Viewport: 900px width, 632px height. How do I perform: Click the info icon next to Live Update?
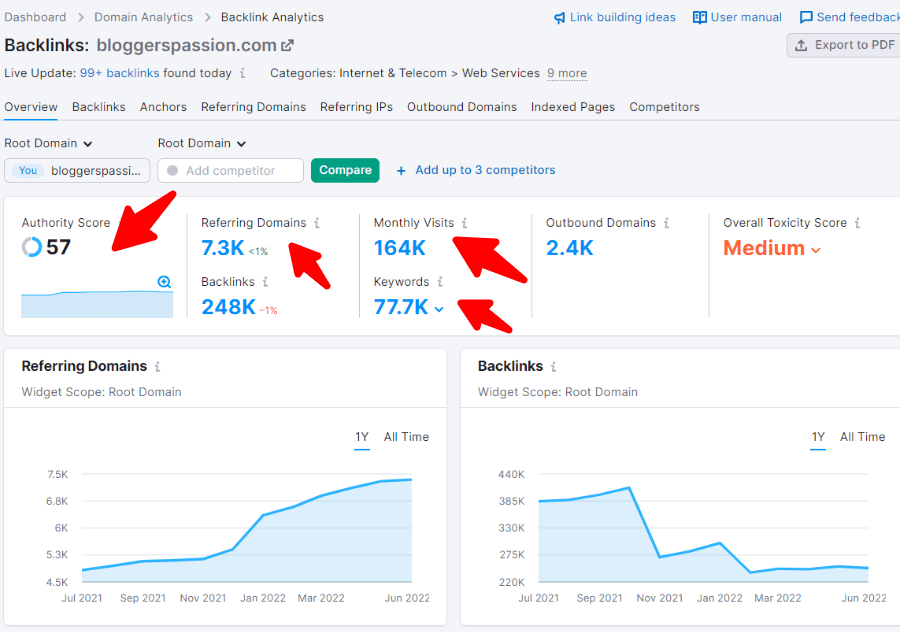[x=244, y=73]
